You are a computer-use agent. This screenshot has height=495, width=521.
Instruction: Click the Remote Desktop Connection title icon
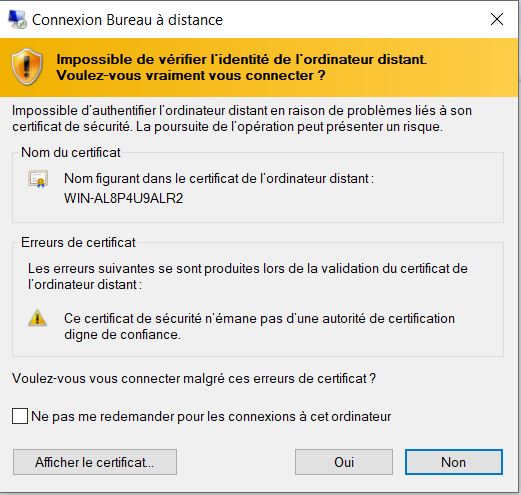[x=17, y=19]
